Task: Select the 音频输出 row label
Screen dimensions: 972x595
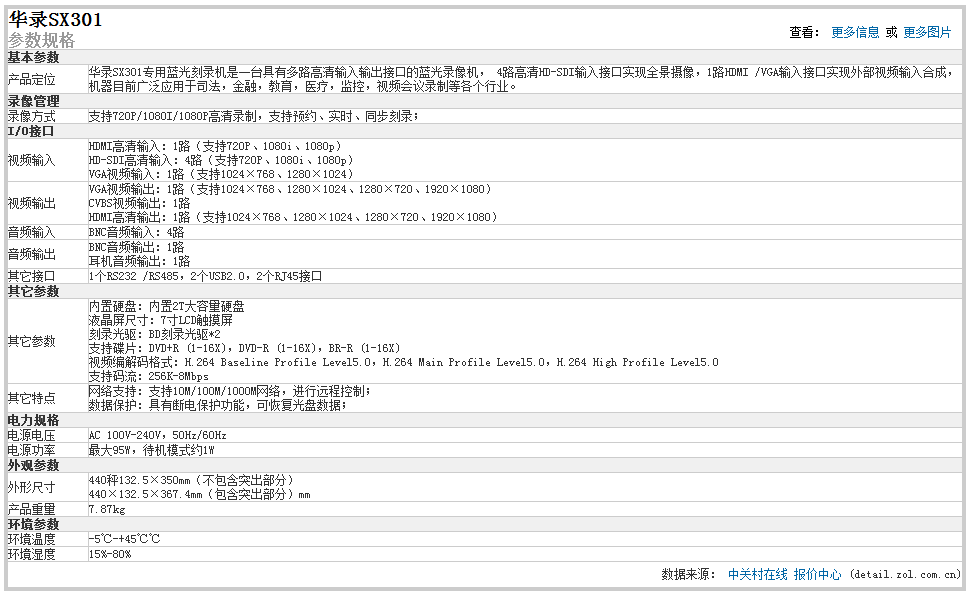Action: 32,254
